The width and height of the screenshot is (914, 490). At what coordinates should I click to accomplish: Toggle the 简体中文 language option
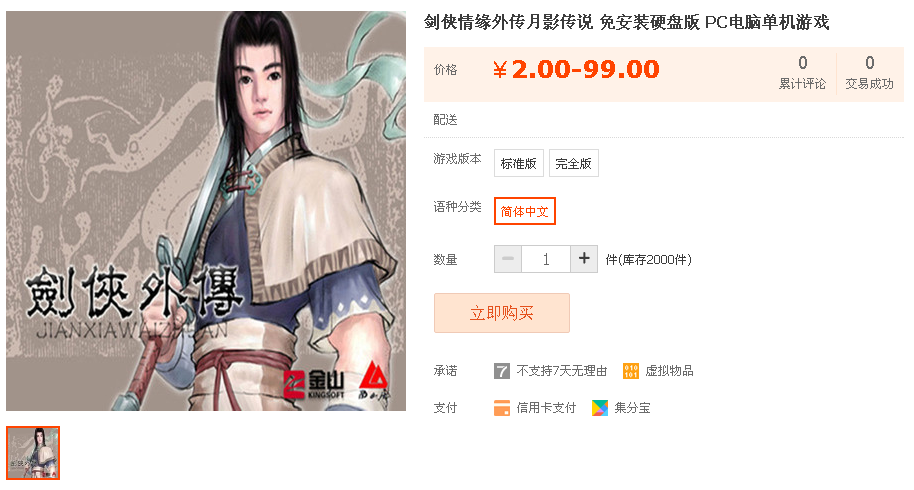[525, 211]
